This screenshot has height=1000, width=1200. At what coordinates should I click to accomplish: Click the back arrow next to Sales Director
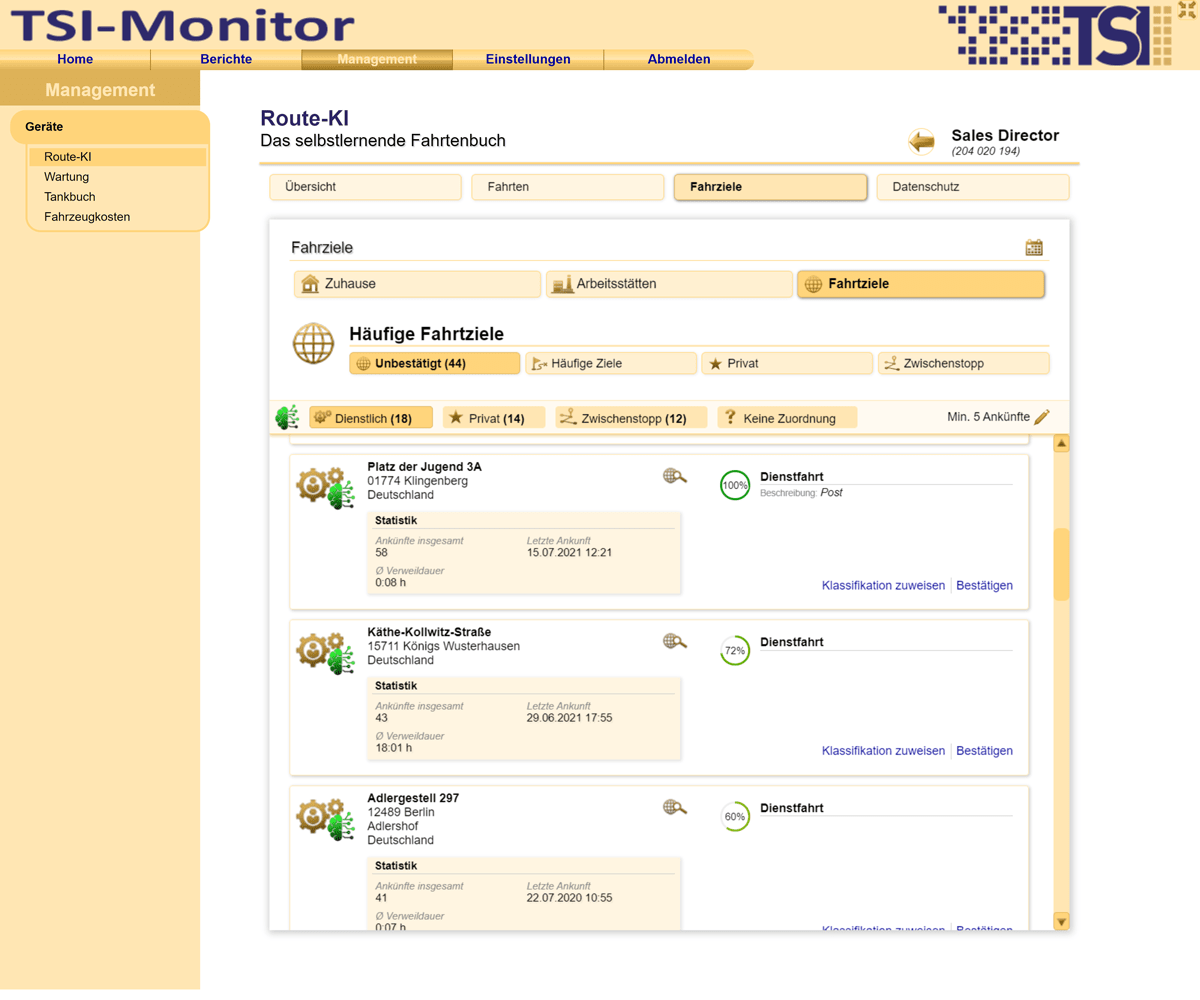point(921,142)
